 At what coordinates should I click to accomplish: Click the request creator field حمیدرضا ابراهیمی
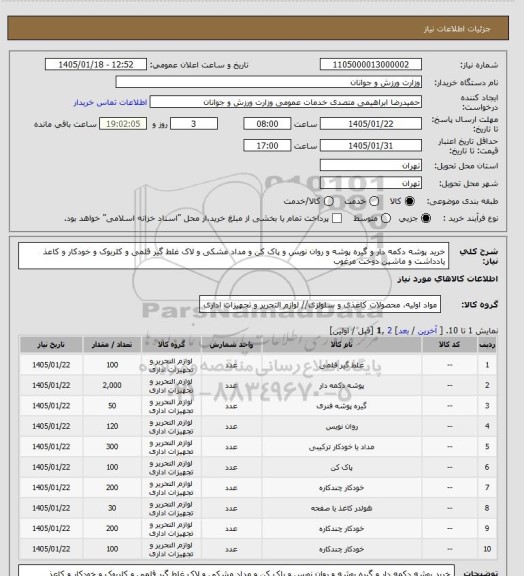[x=286, y=102]
